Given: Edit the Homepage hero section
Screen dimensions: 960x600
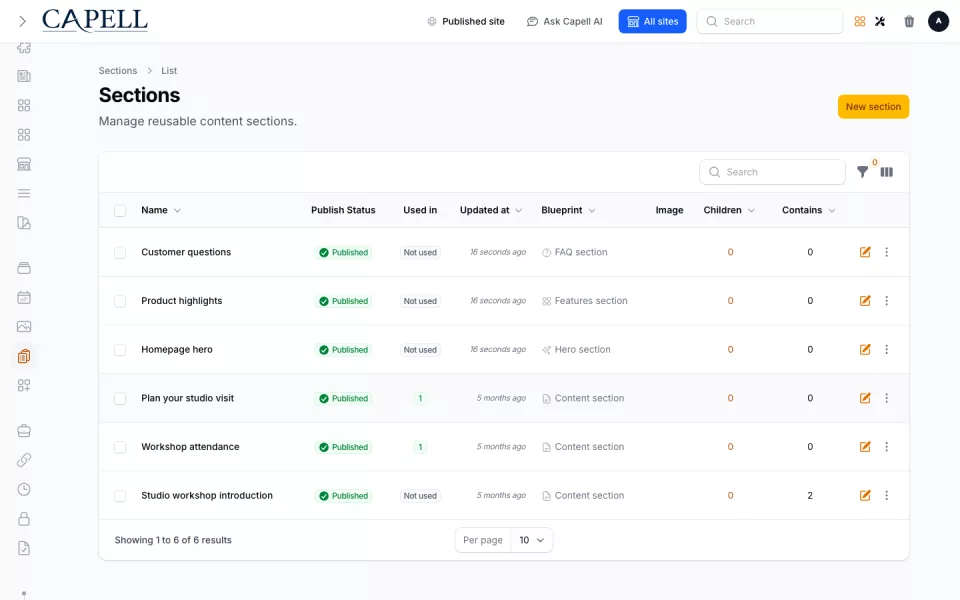Looking at the screenshot, I should click(x=864, y=350).
